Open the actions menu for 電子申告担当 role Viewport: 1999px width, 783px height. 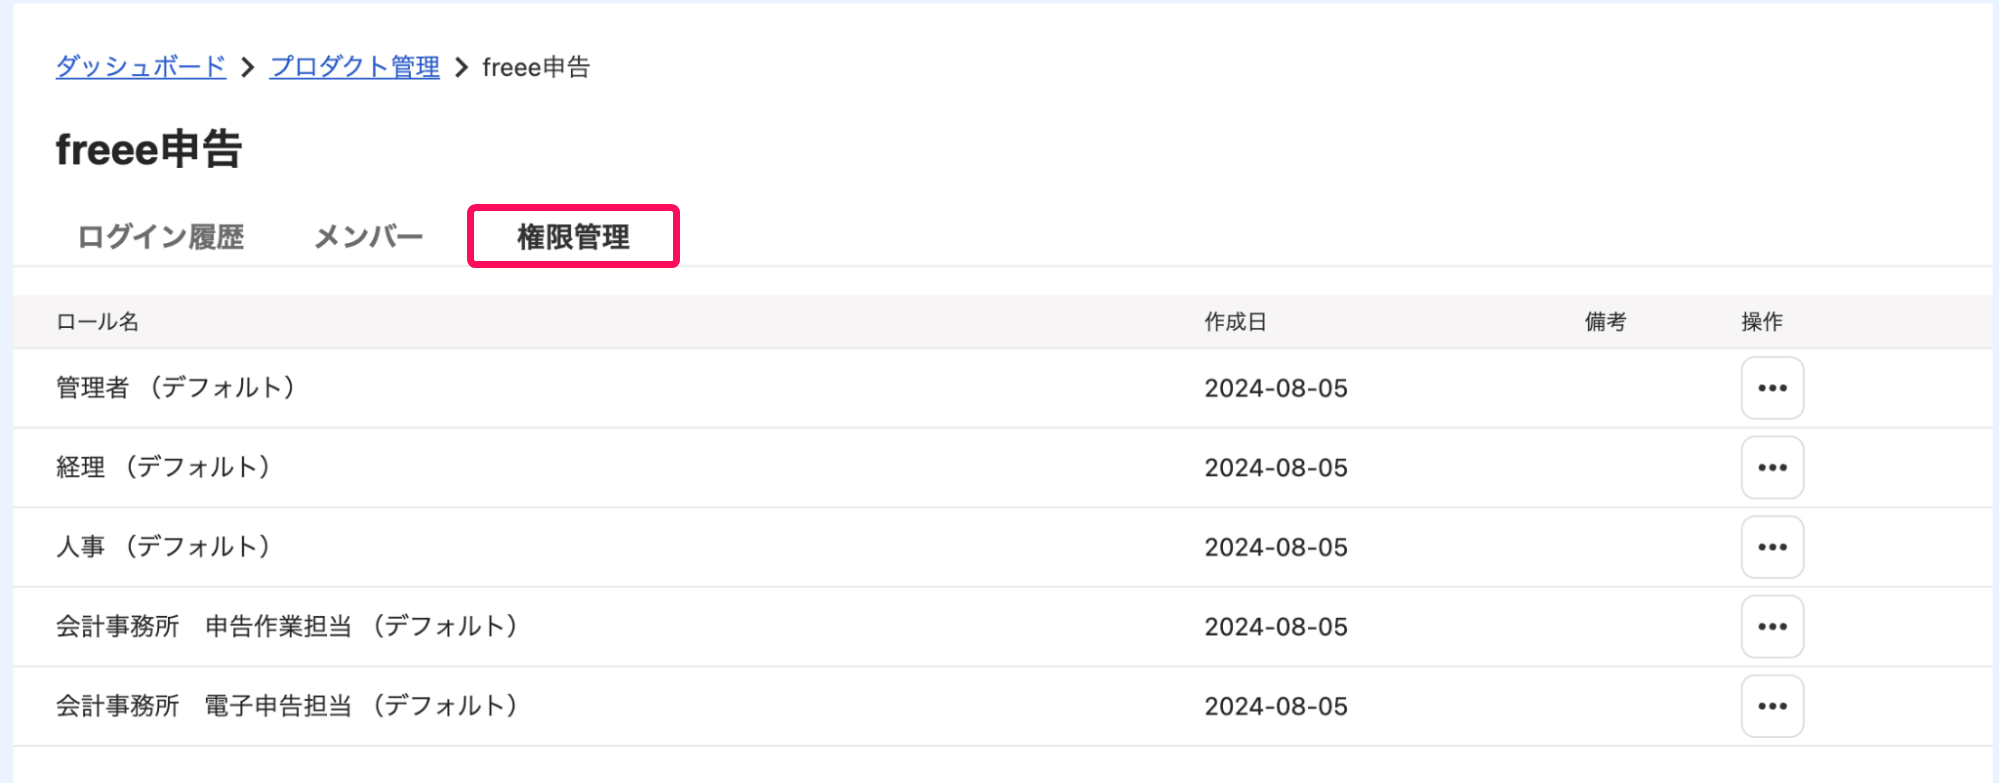click(x=1772, y=706)
